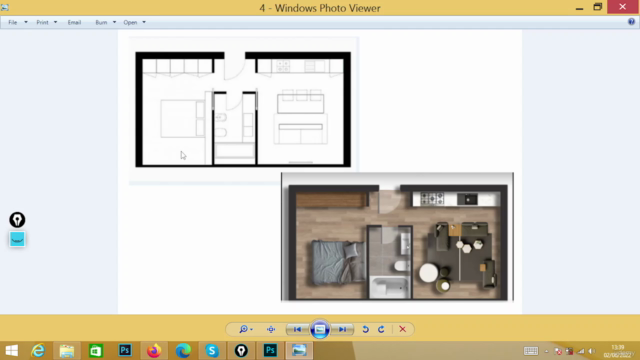Open the taskbar clock and date

coord(618,351)
